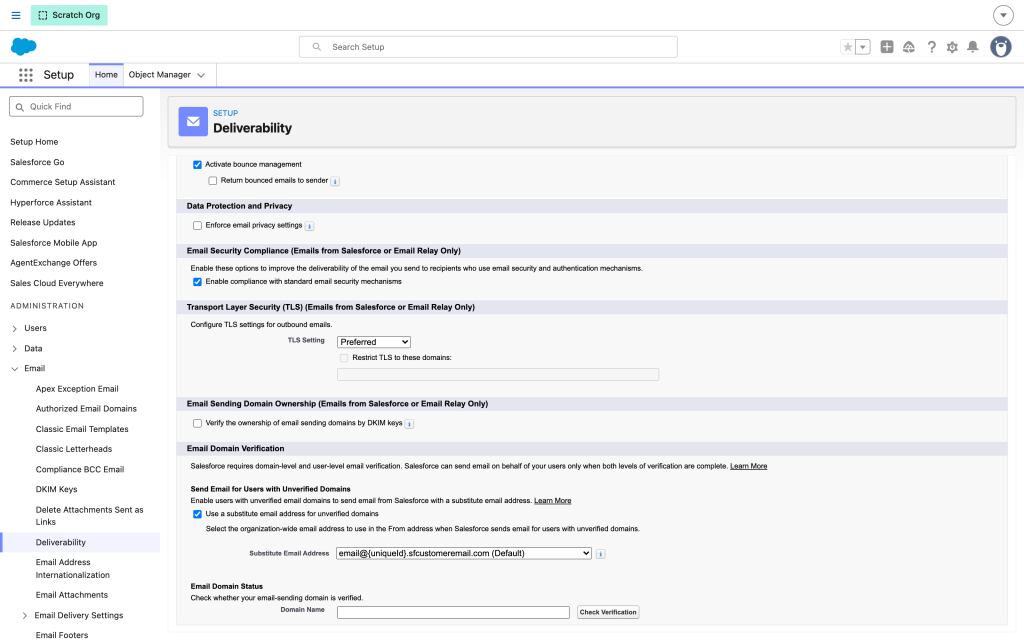This screenshot has height=640, width=1024.
Task: Click Learn More link for domain verification
Action: pyautogui.click(x=748, y=466)
